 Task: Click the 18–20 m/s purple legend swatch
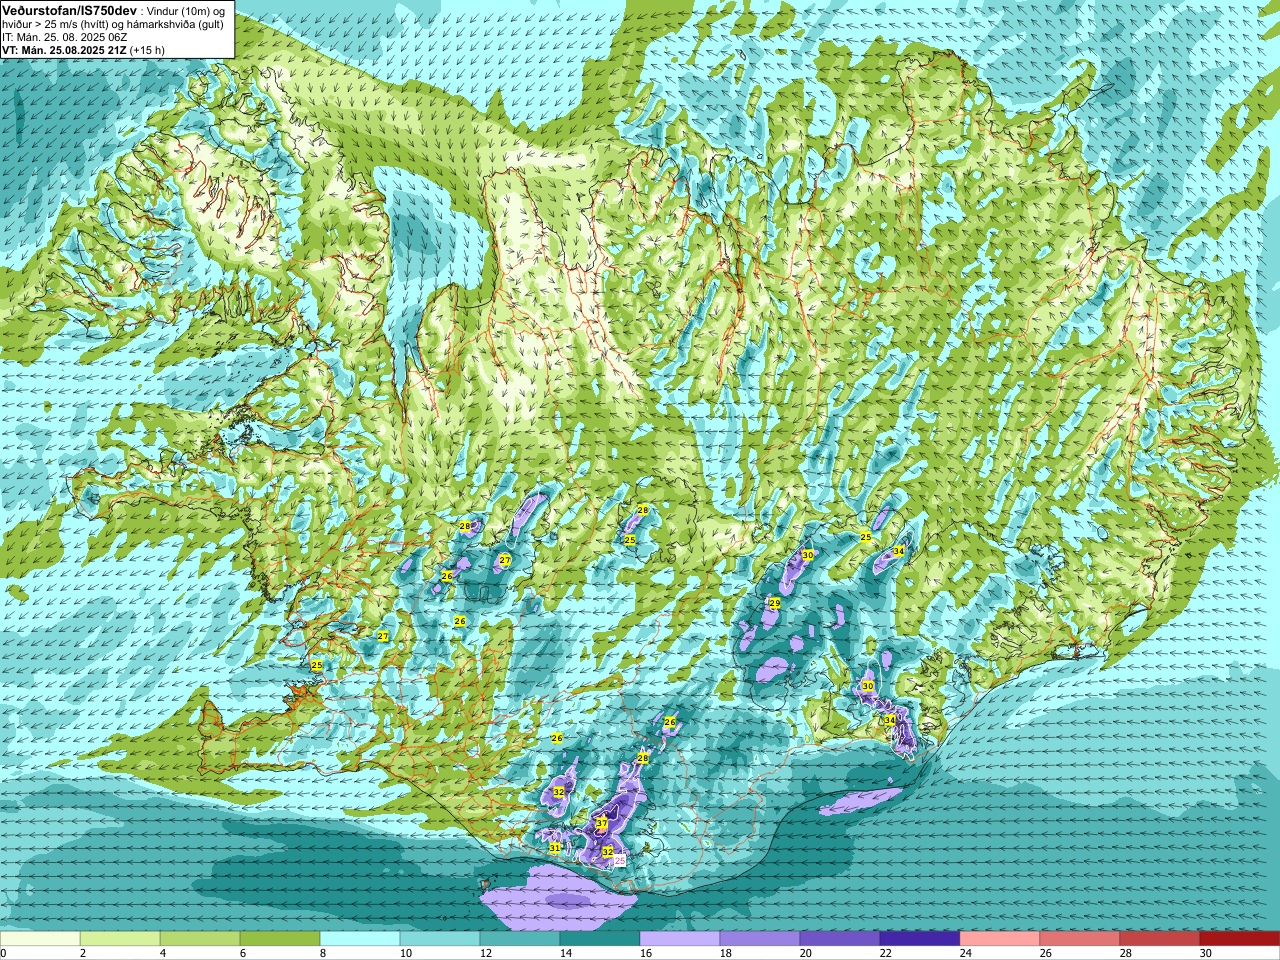[760, 939]
